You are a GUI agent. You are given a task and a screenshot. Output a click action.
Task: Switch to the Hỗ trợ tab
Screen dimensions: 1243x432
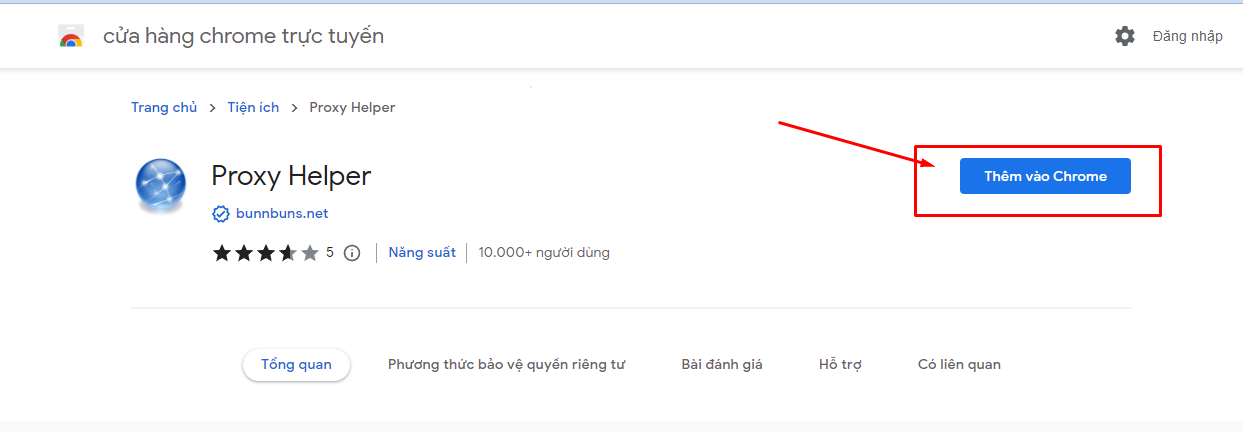(x=840, y=365)
